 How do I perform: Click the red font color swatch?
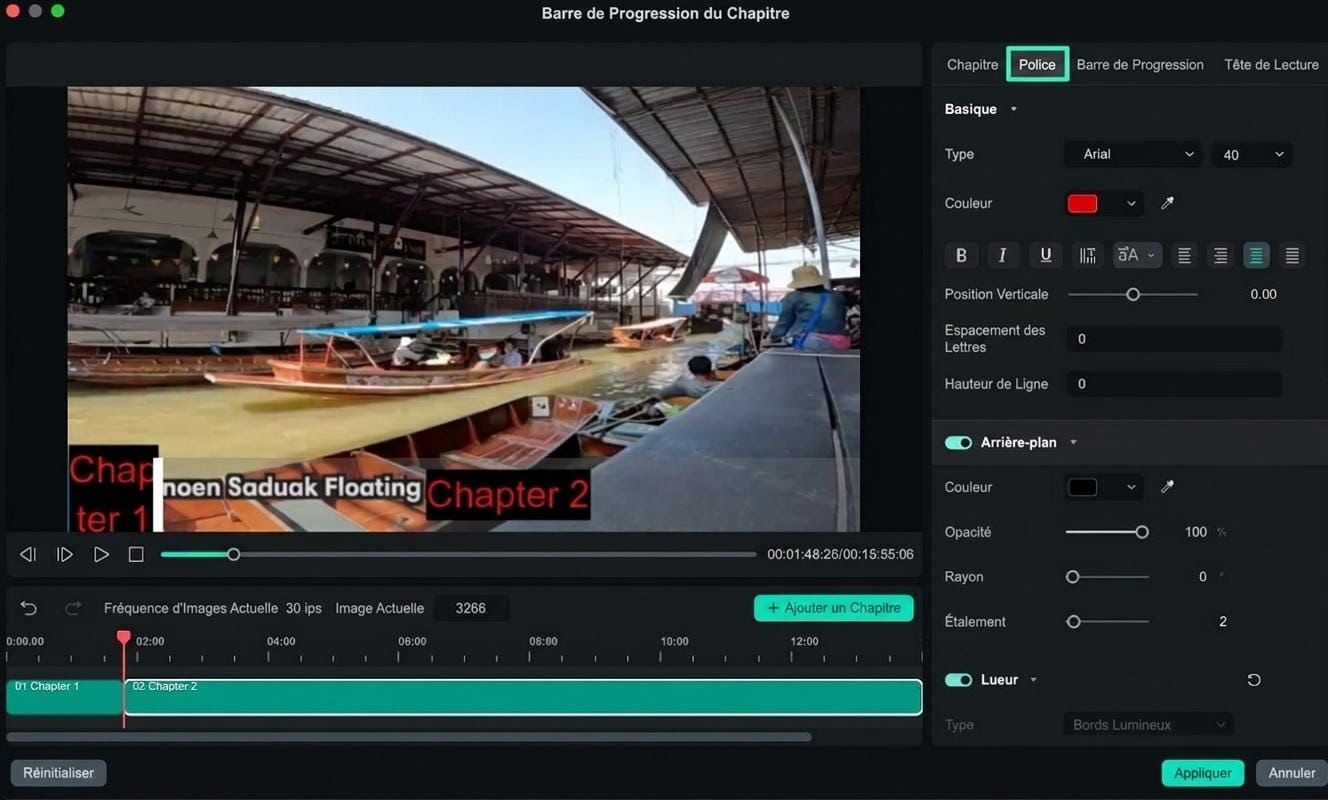[x=1083, y=203]
